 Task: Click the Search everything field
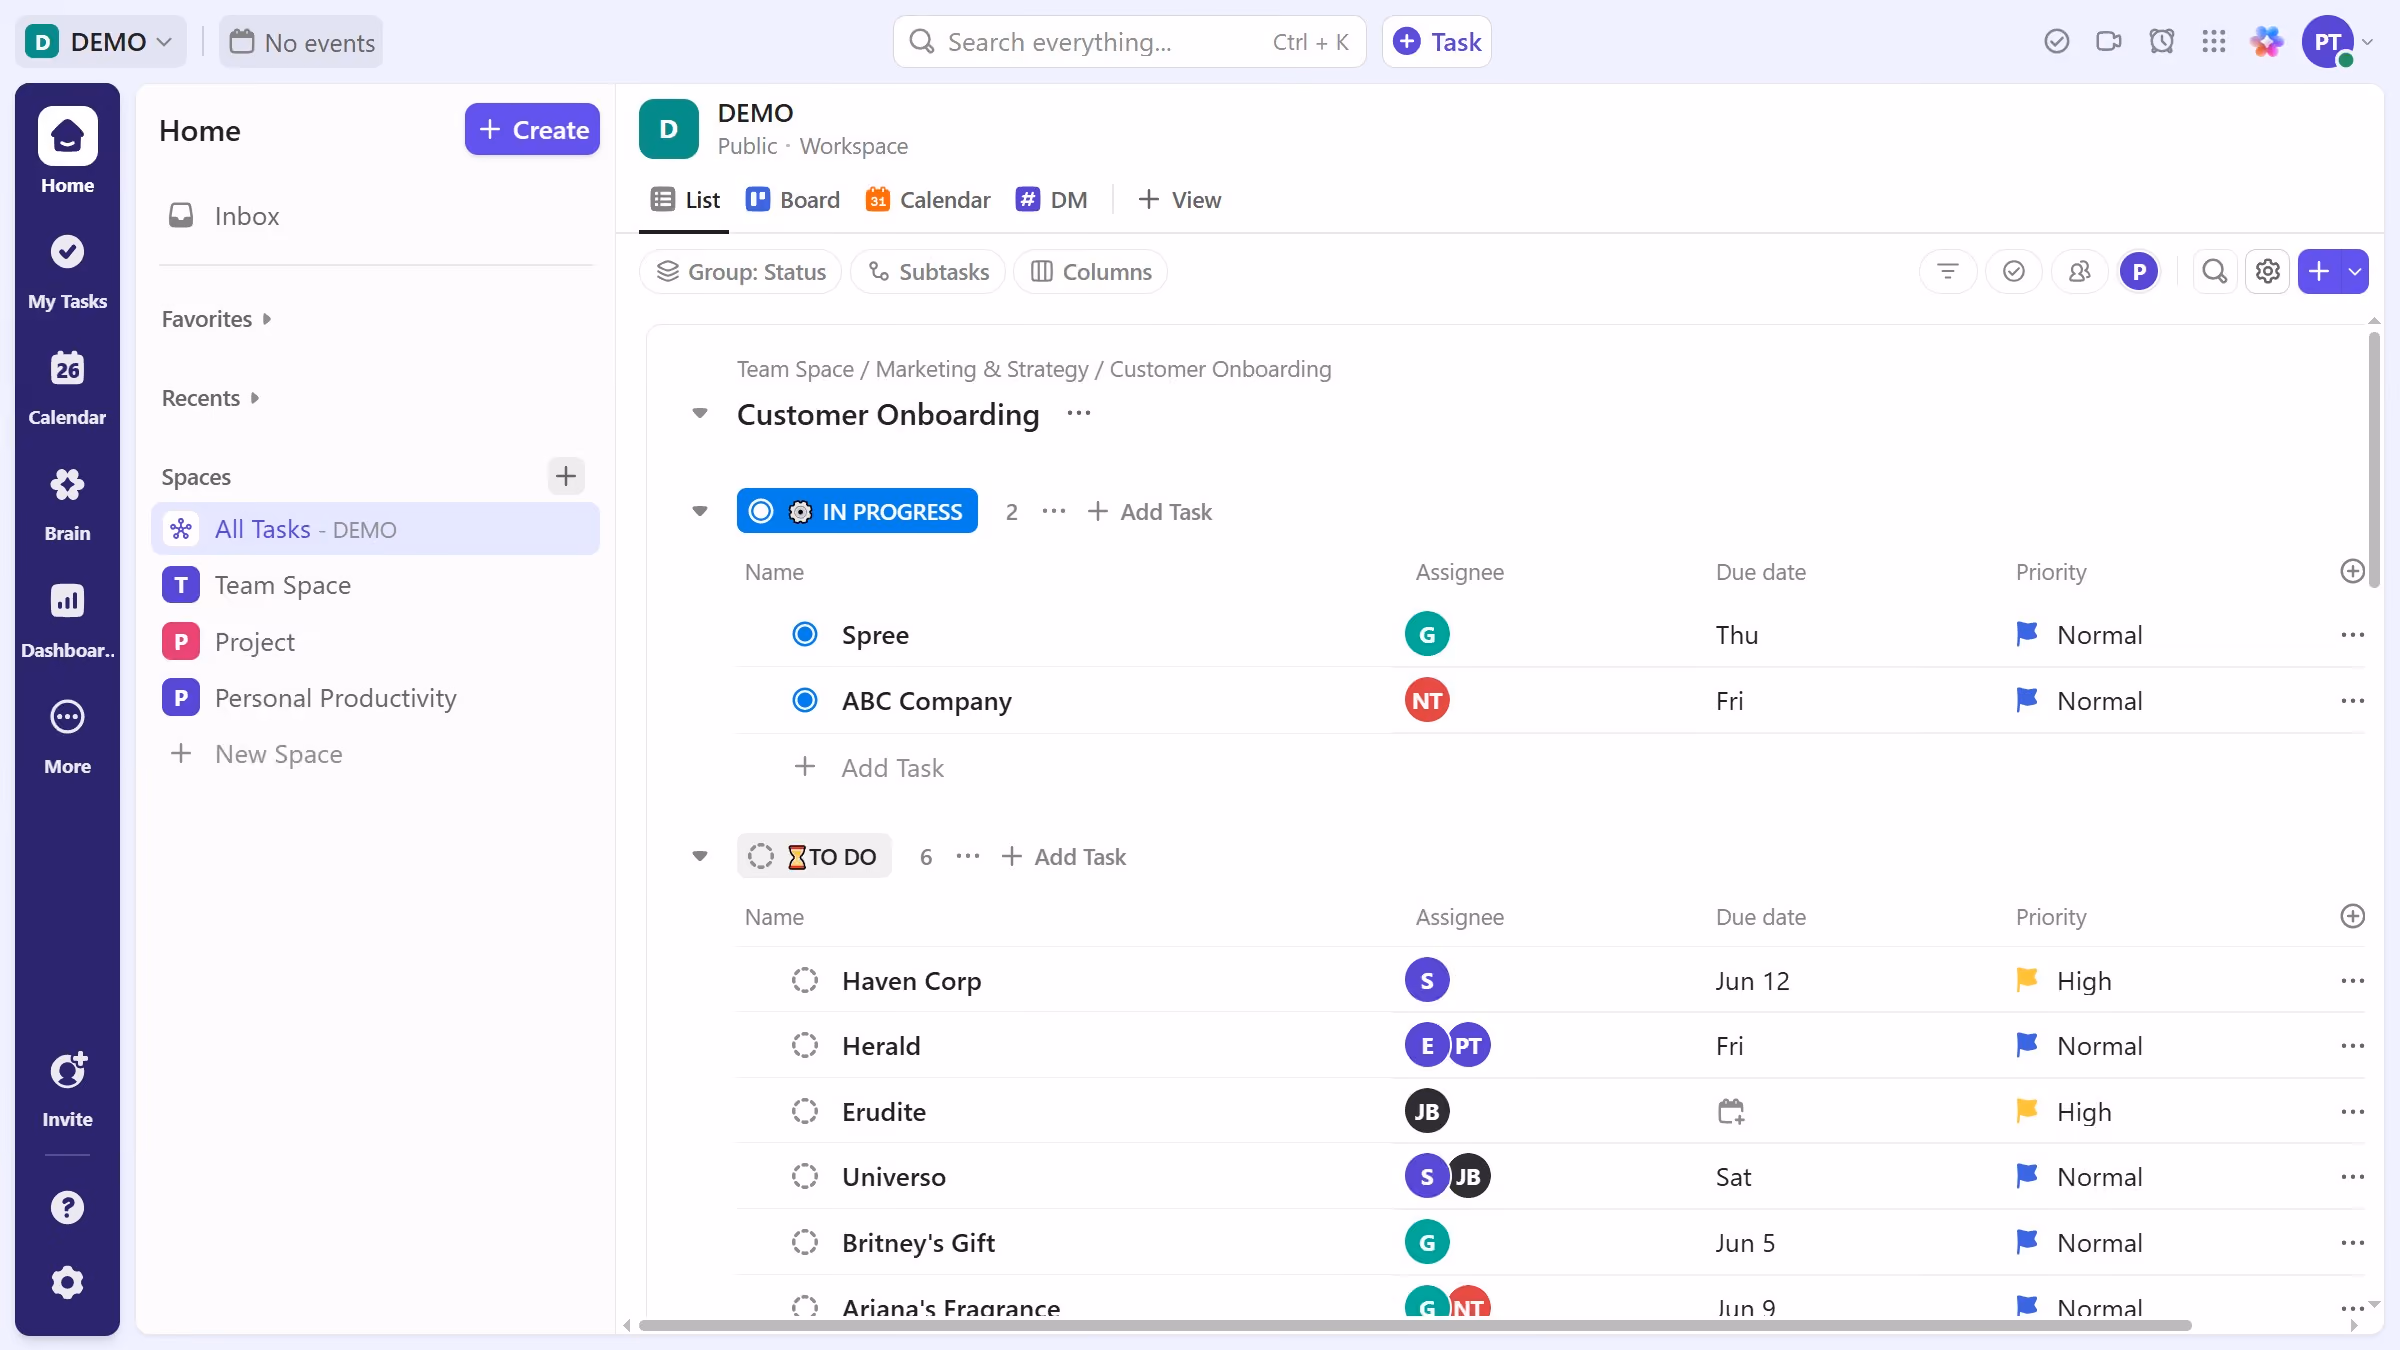[x=1130, y=42]
